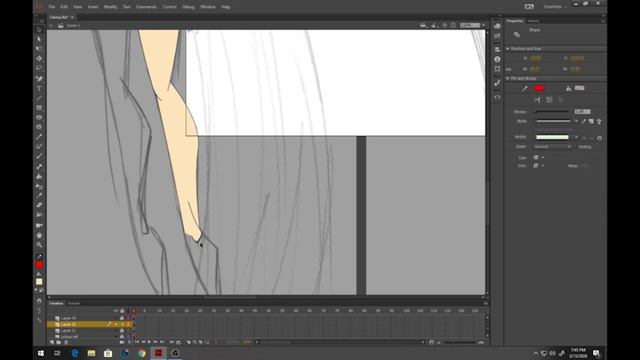
Task: Toggle show or hide all layers header icon
Action: click(116, 311)
